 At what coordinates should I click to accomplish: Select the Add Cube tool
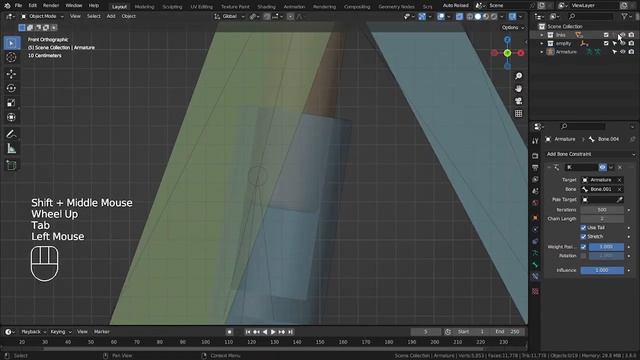pos(11,165)
